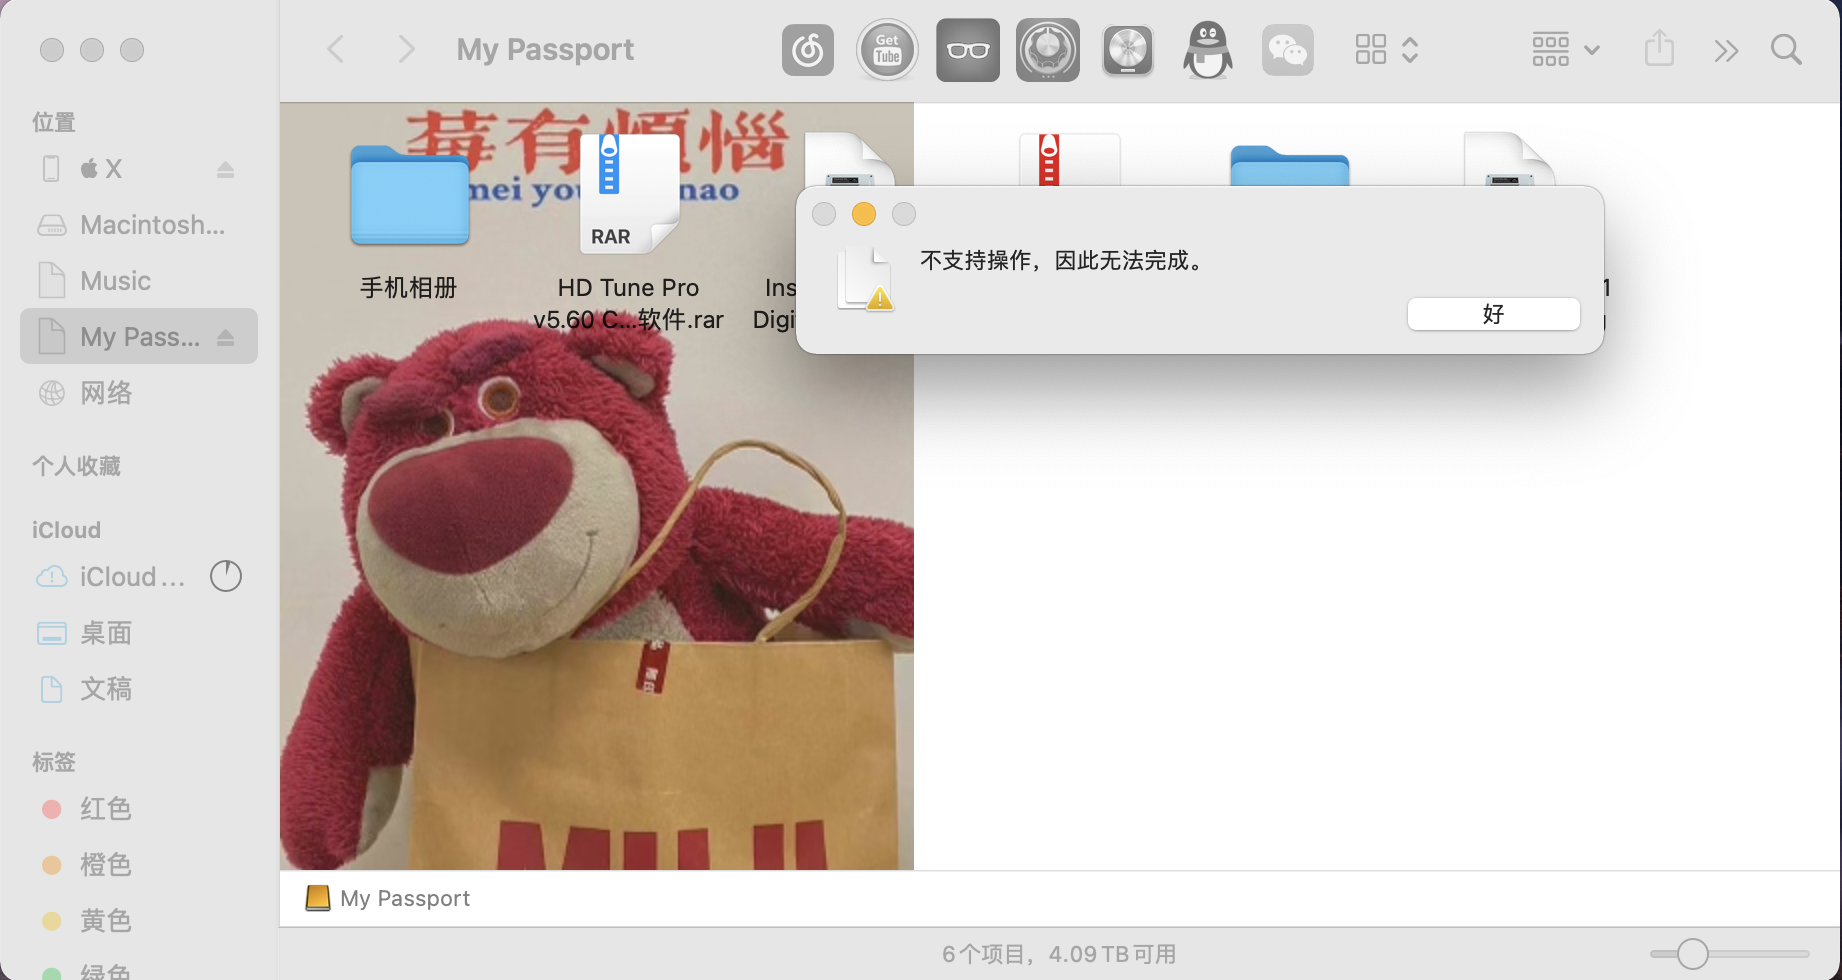Launch the GetTube toolbar app
Image resolution: width=1842 pixels, height=980 pixels.
(887, 50)
